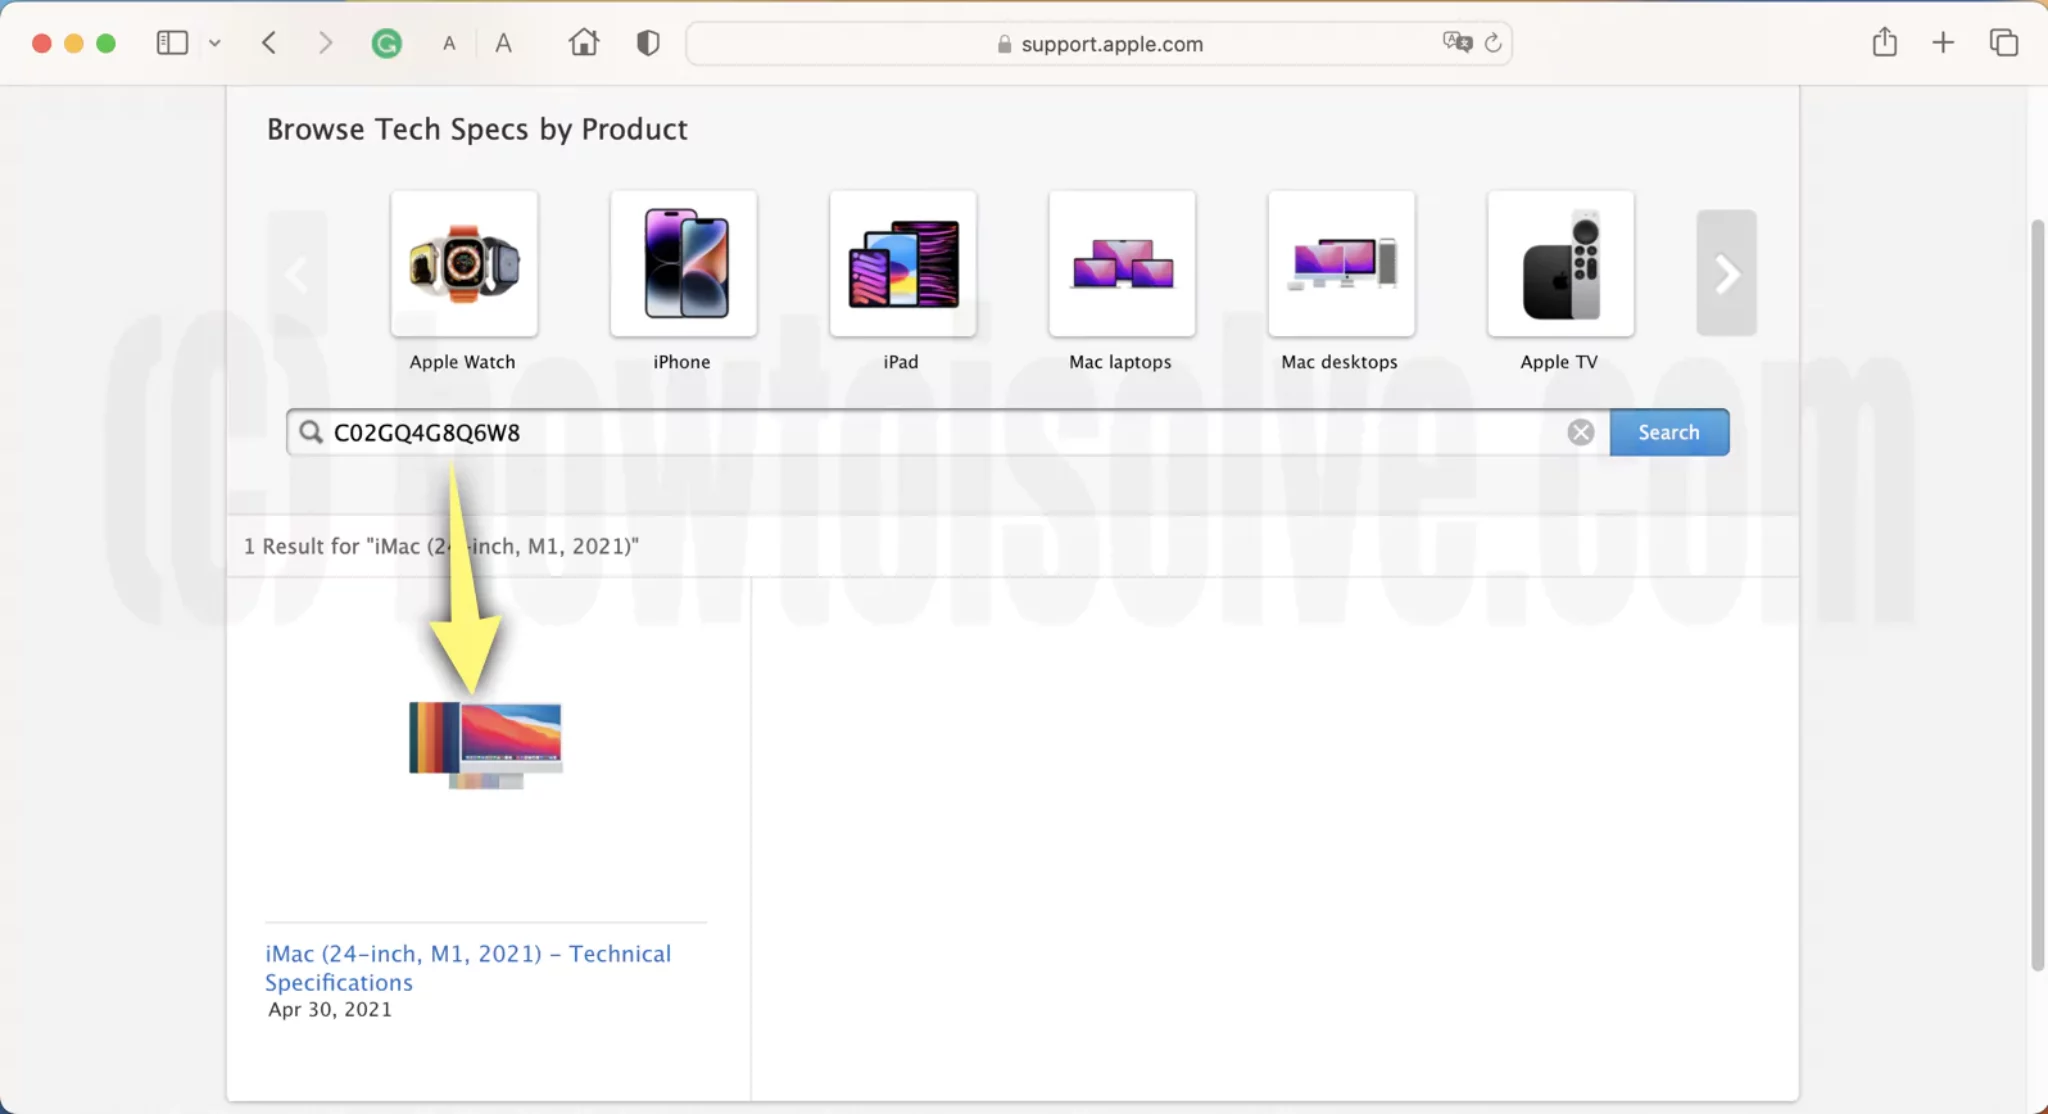
Task: Click the translate page icon
Action: (x=1458, y=42)
